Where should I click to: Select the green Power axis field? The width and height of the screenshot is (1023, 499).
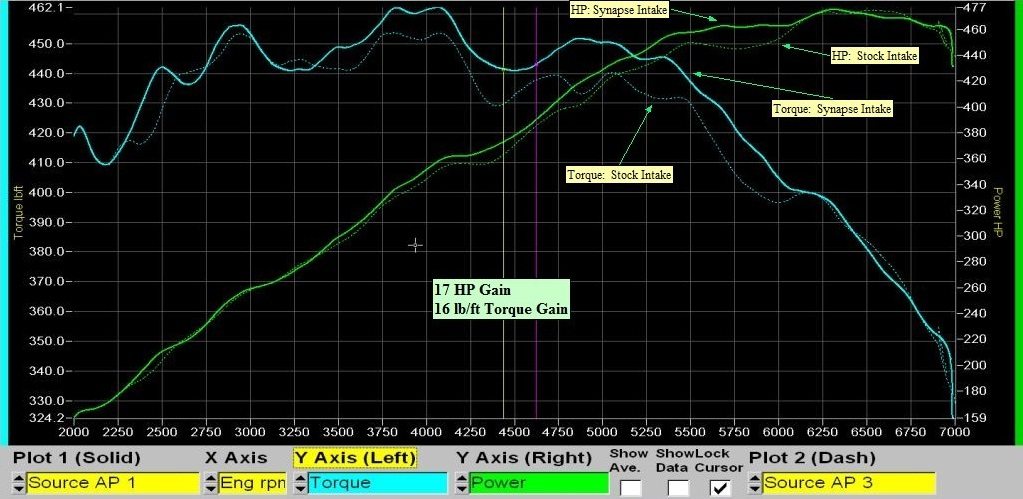538,483
